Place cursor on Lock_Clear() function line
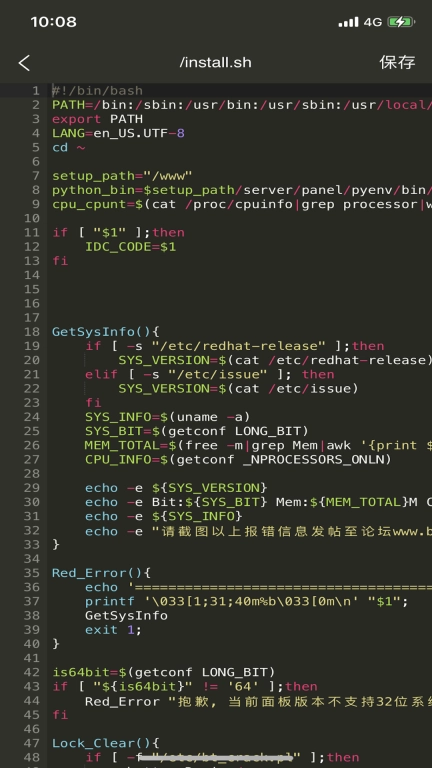This screenshot has height=768, width=432. point(106,743)
